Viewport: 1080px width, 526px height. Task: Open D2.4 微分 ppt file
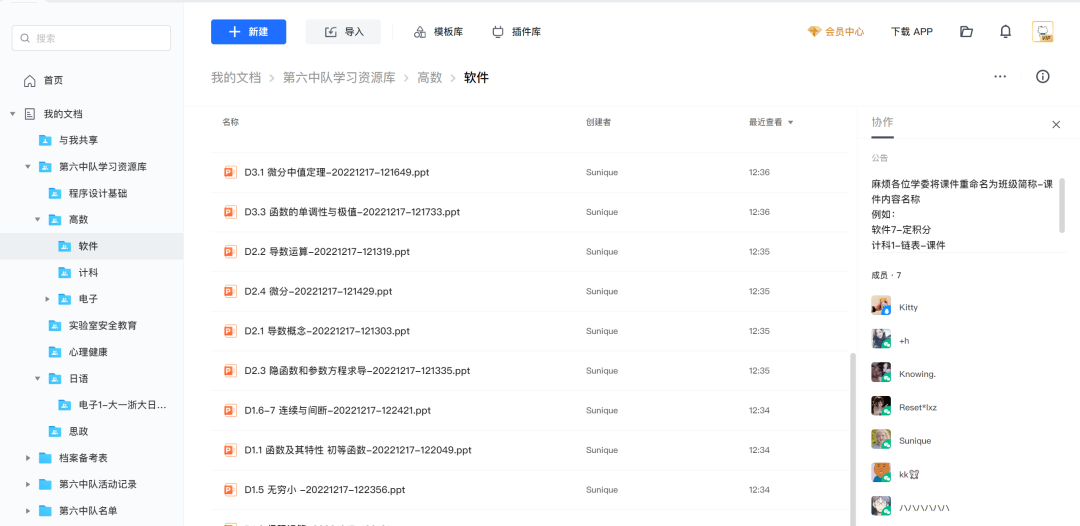[318, 291]
